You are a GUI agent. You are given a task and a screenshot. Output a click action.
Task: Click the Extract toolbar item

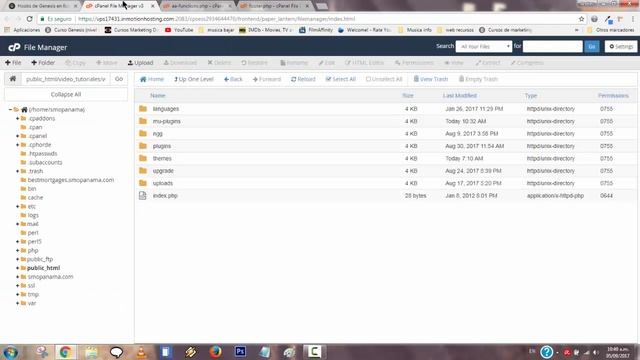click(488, 63)
